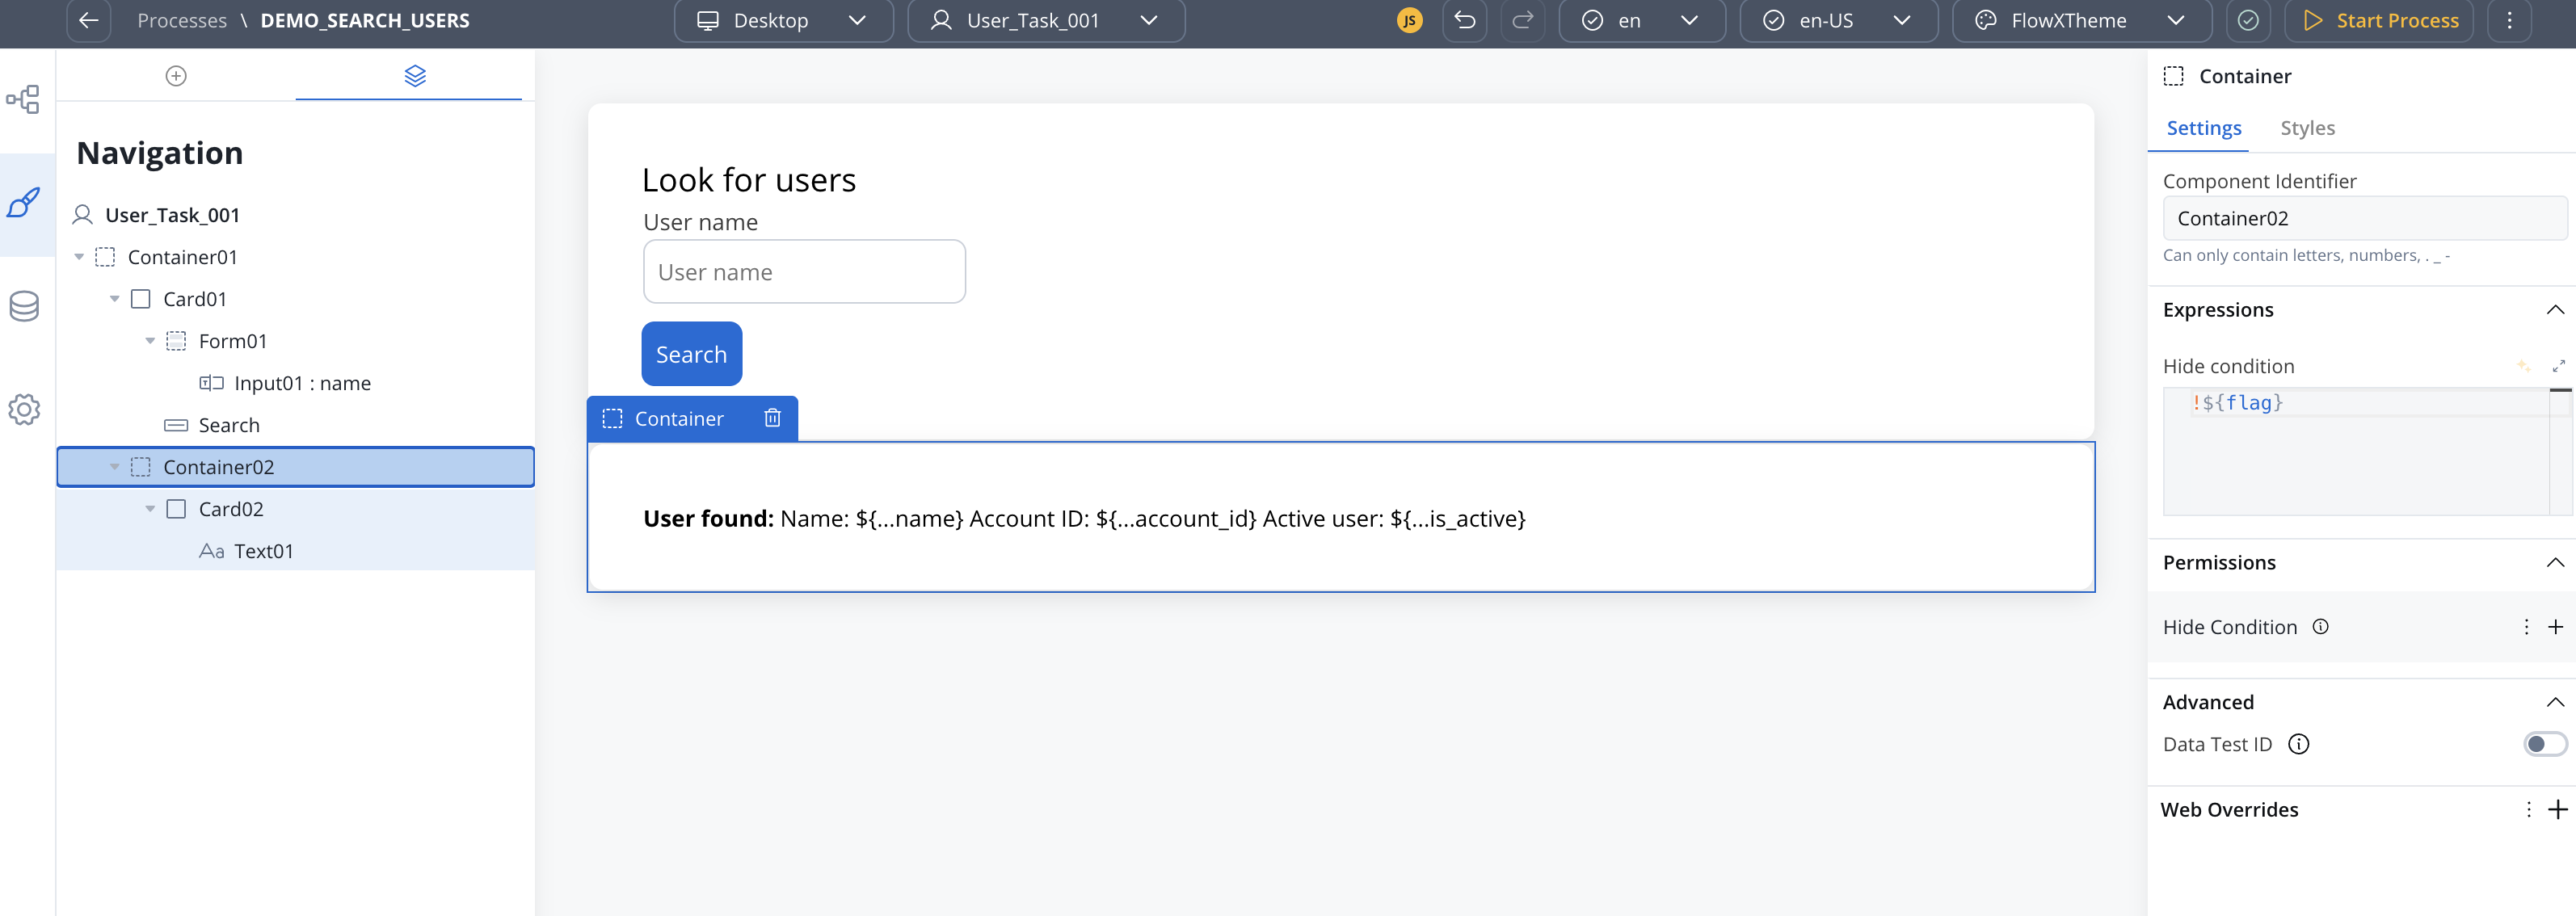2576x916 pixels.
Task: Open the Desktop platform dropdown
Action: tap(783, 20)
